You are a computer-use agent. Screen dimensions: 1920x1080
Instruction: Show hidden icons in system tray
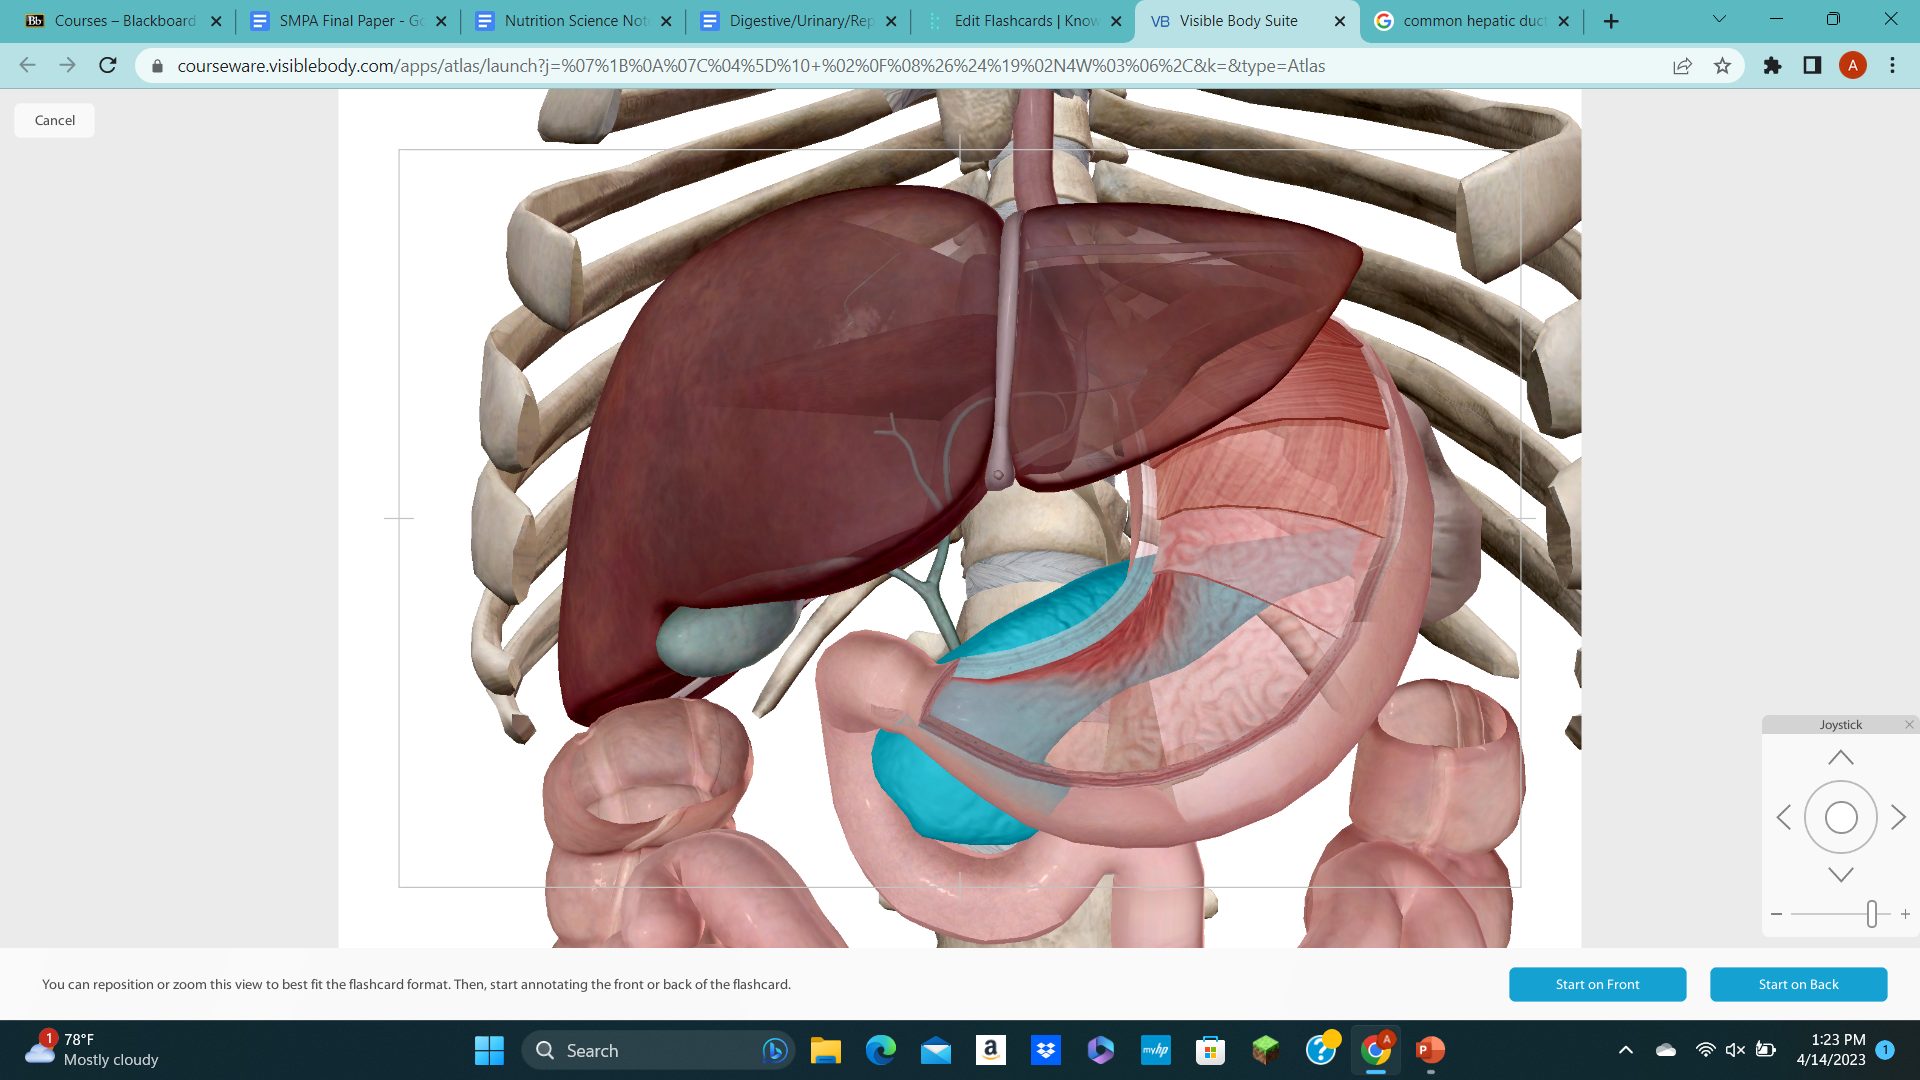point(1625,1050)
